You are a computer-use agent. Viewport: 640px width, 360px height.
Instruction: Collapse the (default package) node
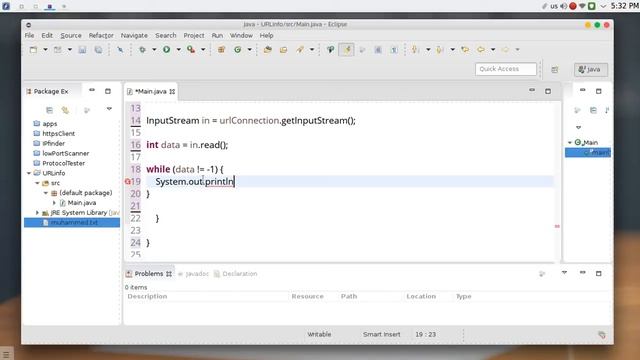tap(46, 193)
